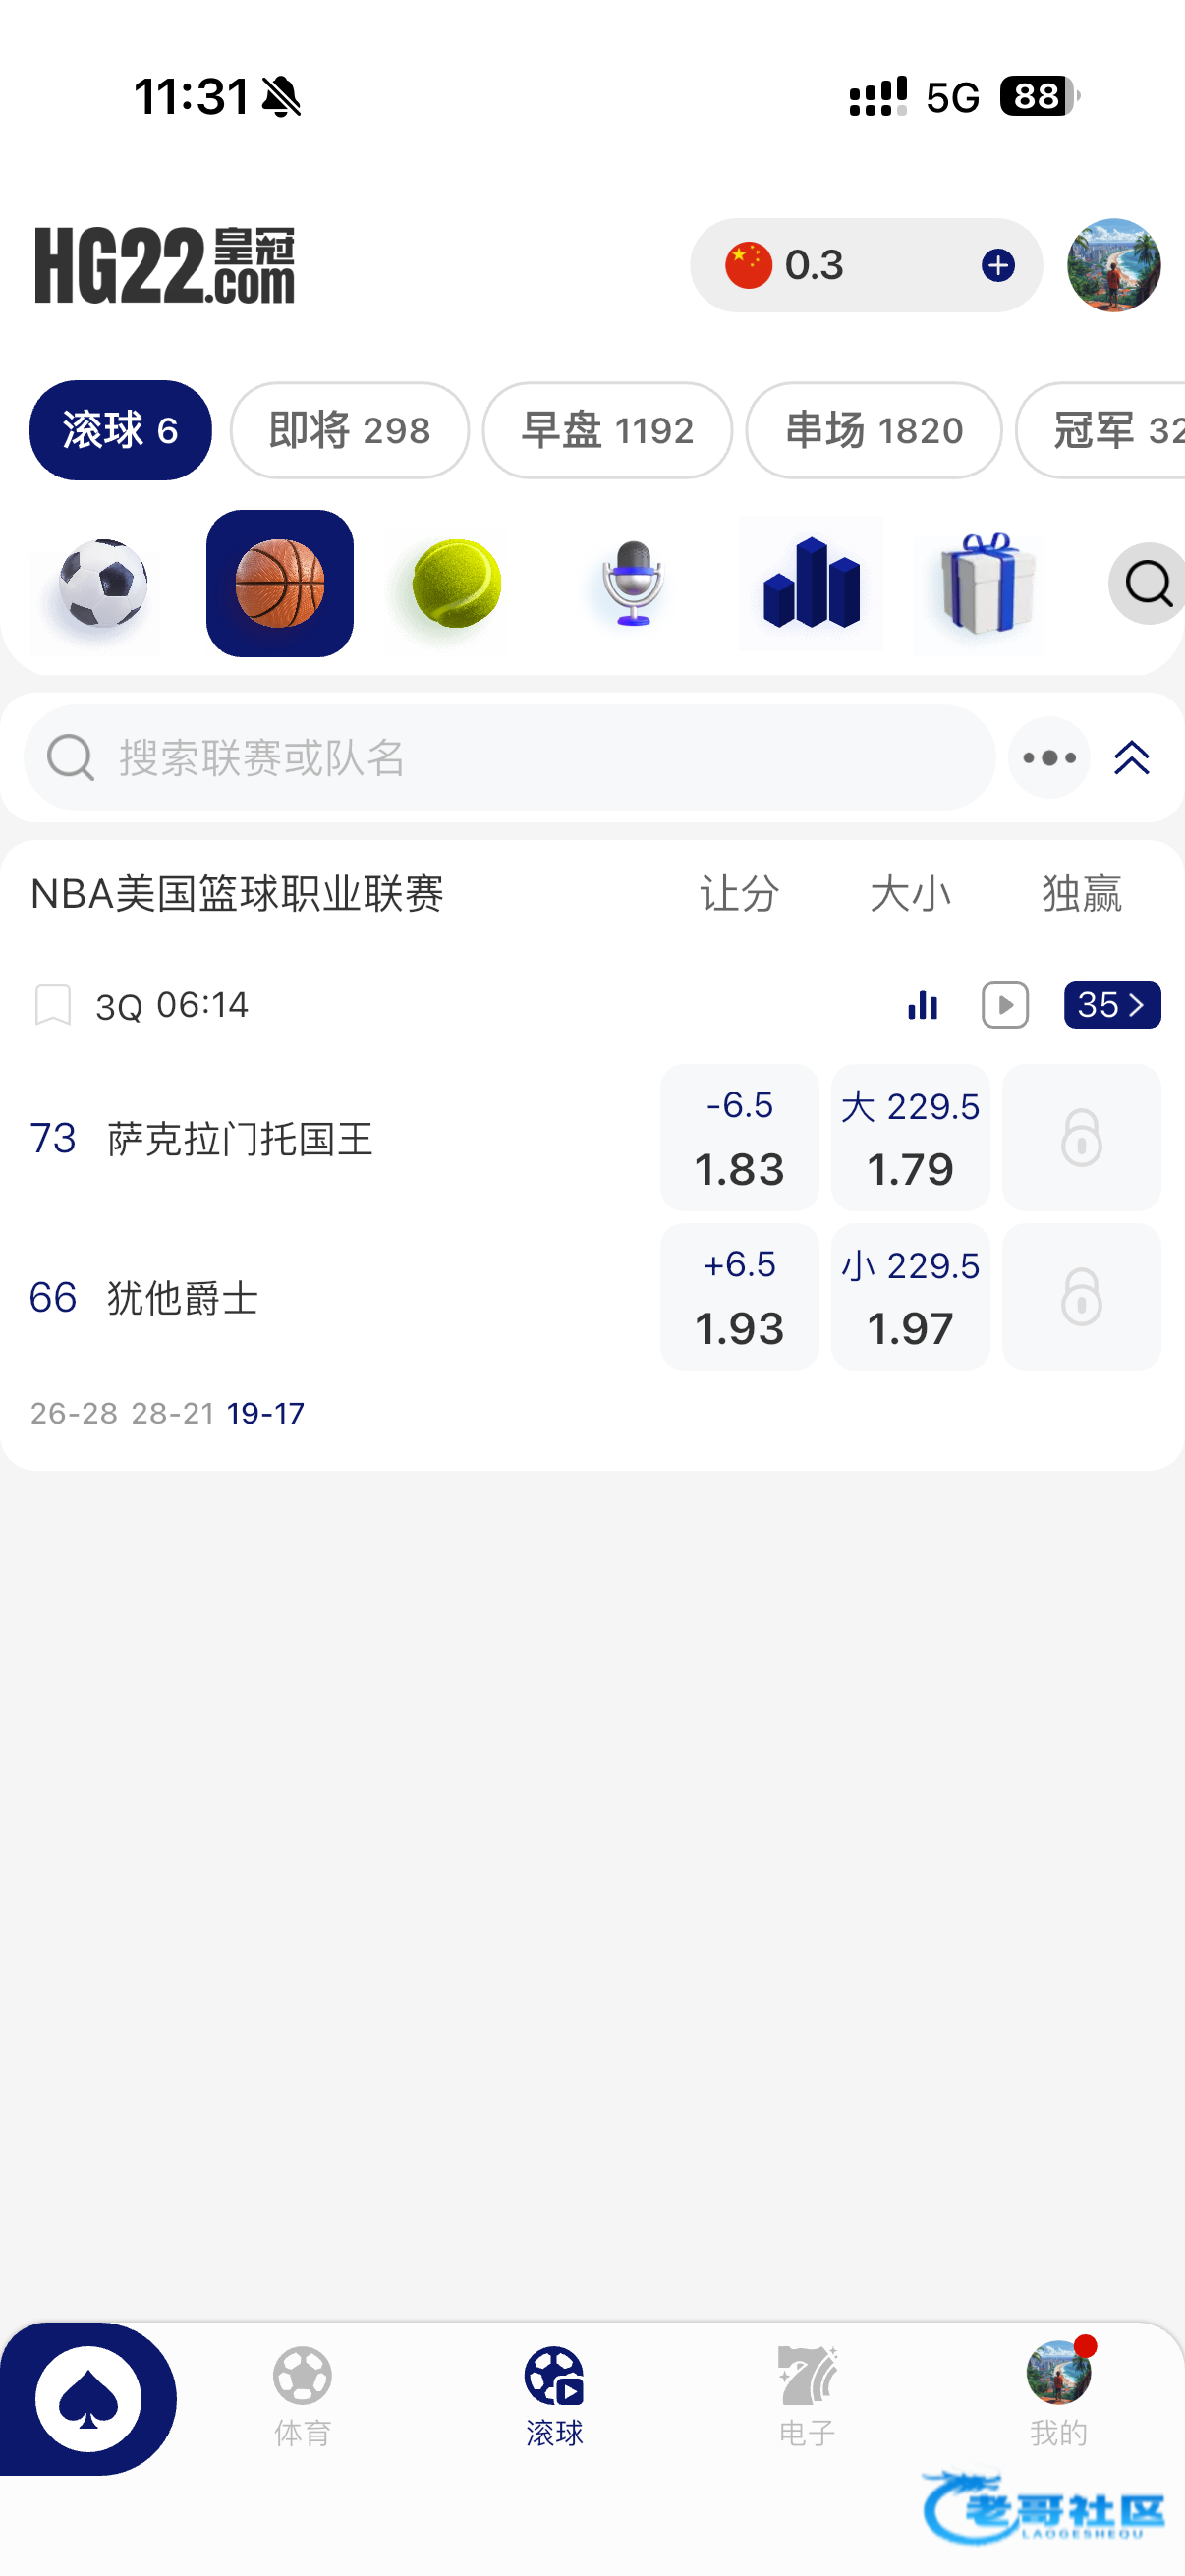The image size is (1185, 2576).
Task: Select under 229.5 odds 1.97
Action: [910, 1297]
